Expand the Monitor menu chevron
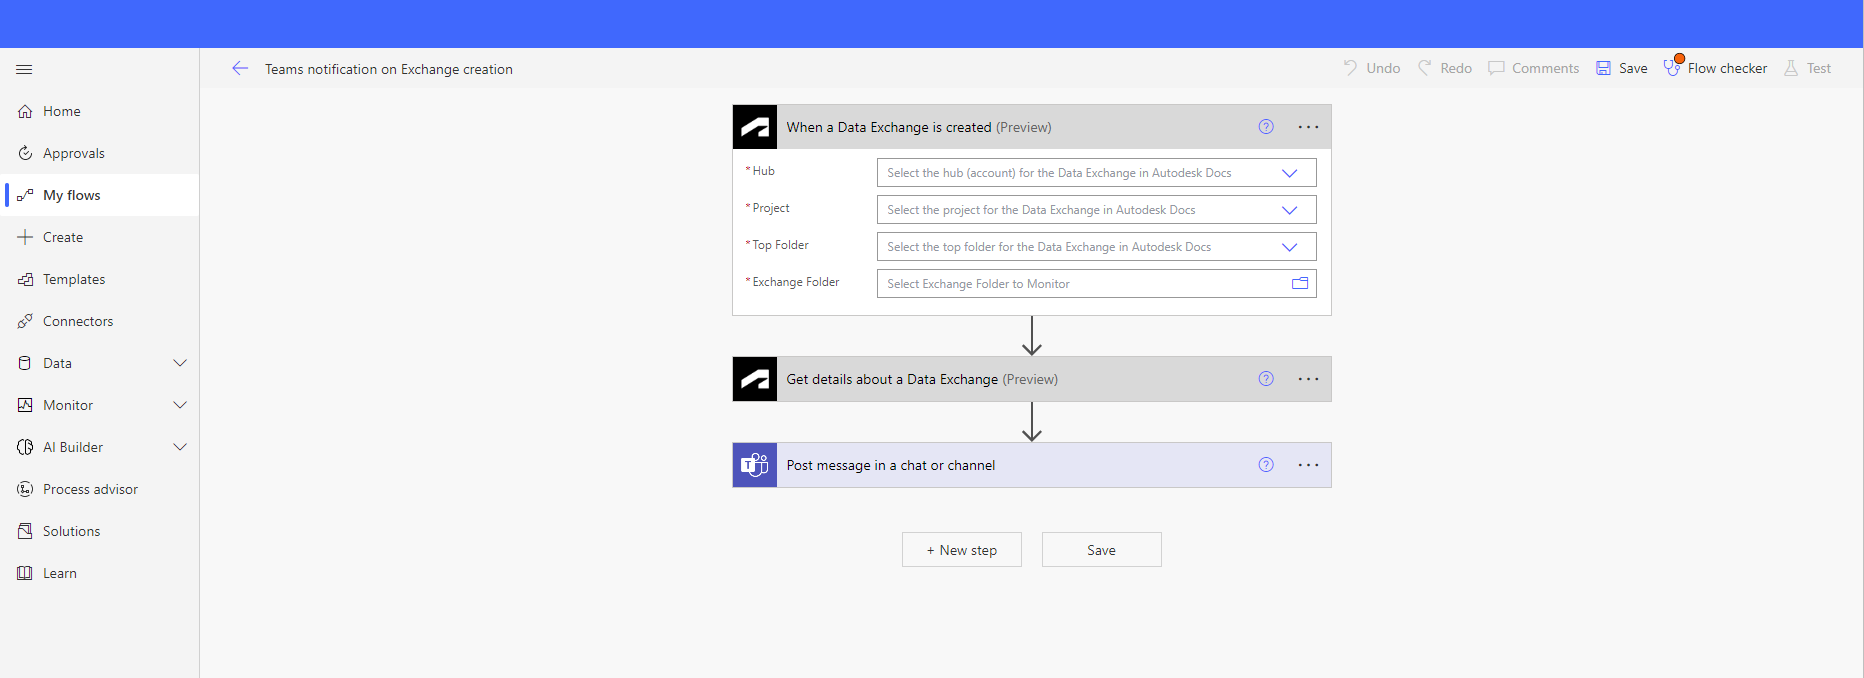Screen dimensions: 1864x678 (x=180, y=405)
